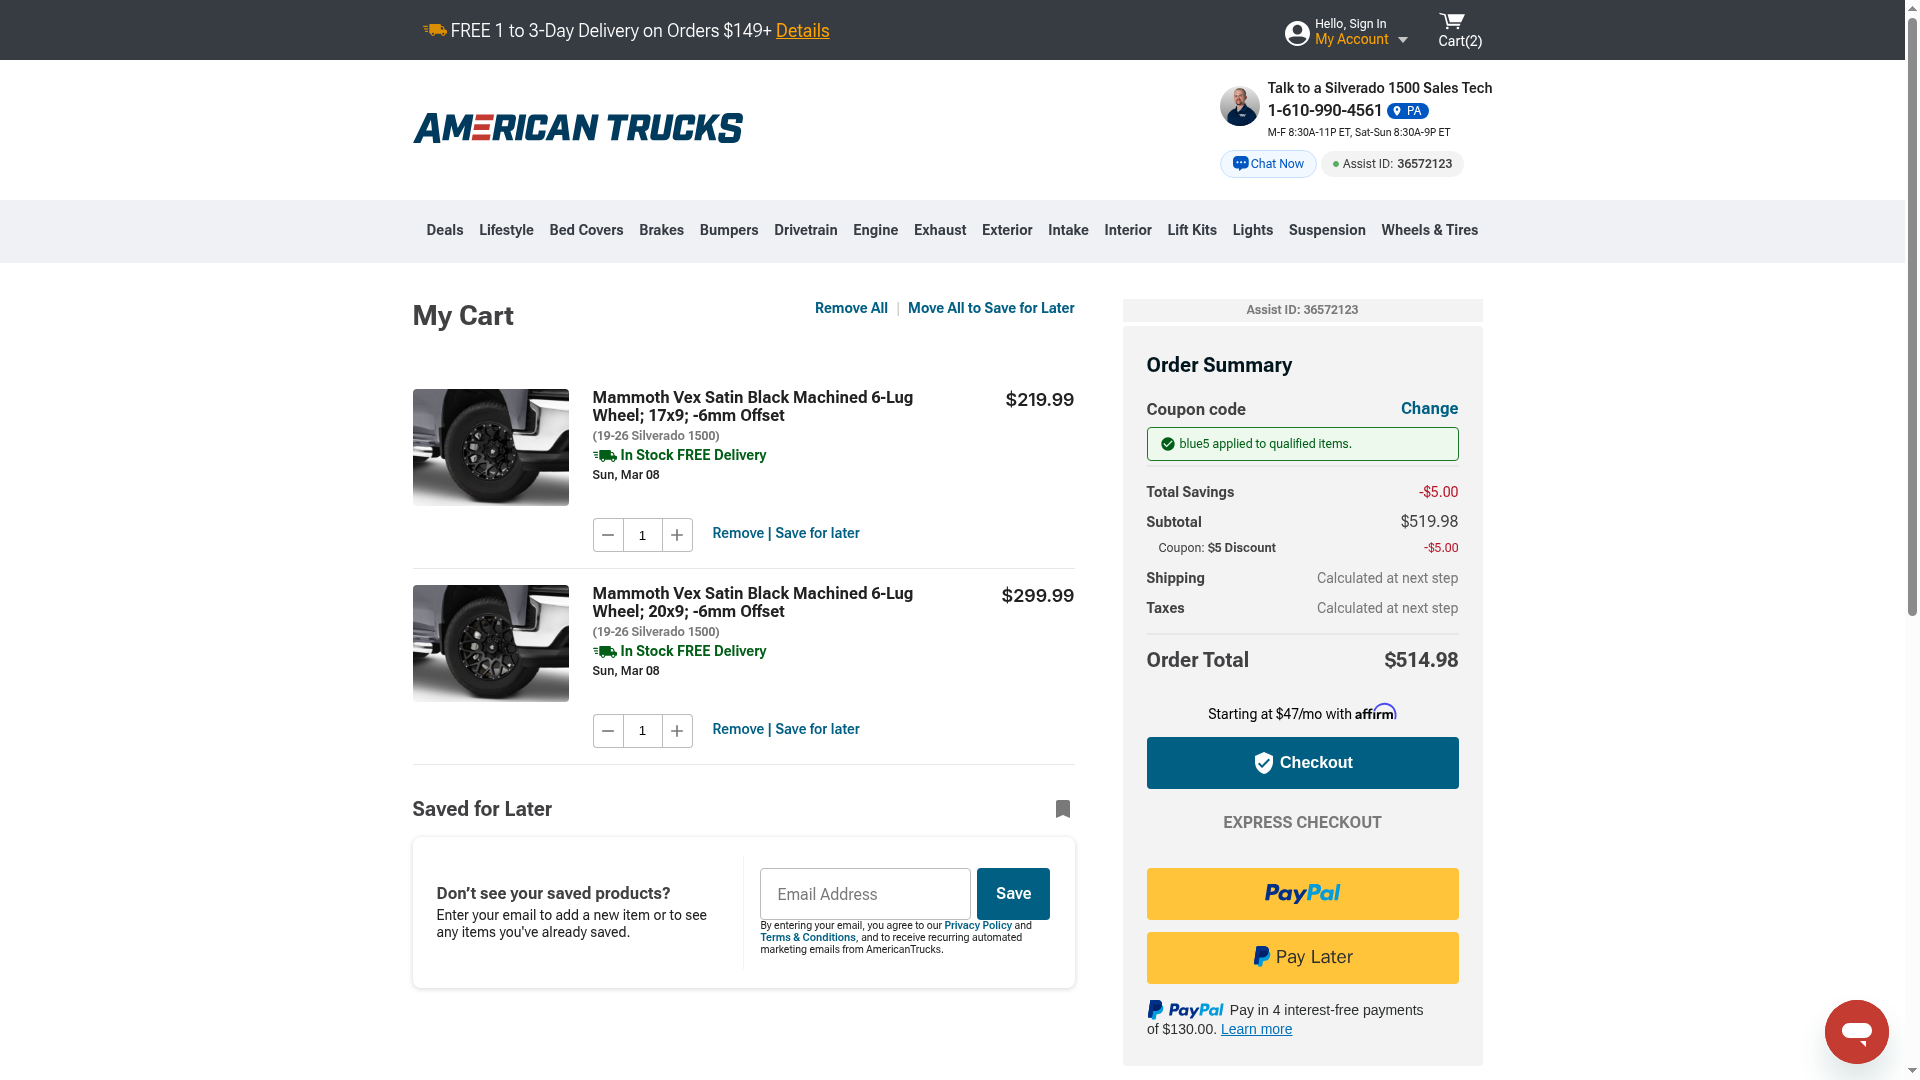Click the Chat Now button

[1268, 164]
